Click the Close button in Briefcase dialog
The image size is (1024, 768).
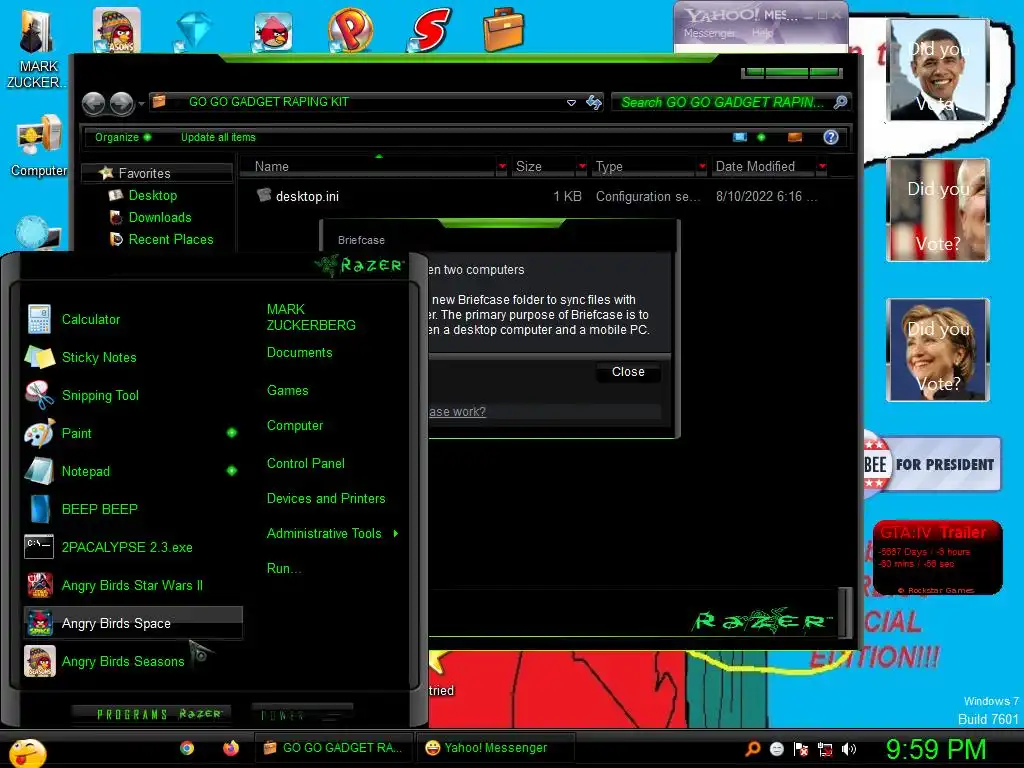pos(628,372)
